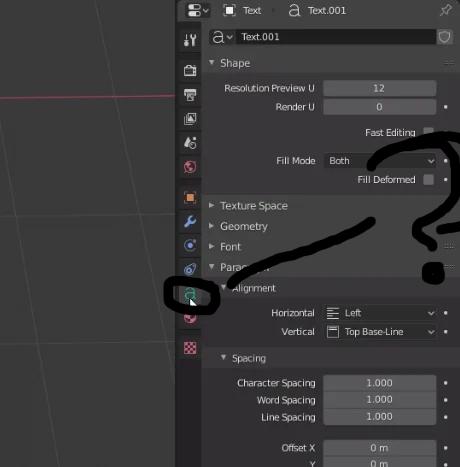
Task: Open the editor type menu in header
Action: click(198, 10)
